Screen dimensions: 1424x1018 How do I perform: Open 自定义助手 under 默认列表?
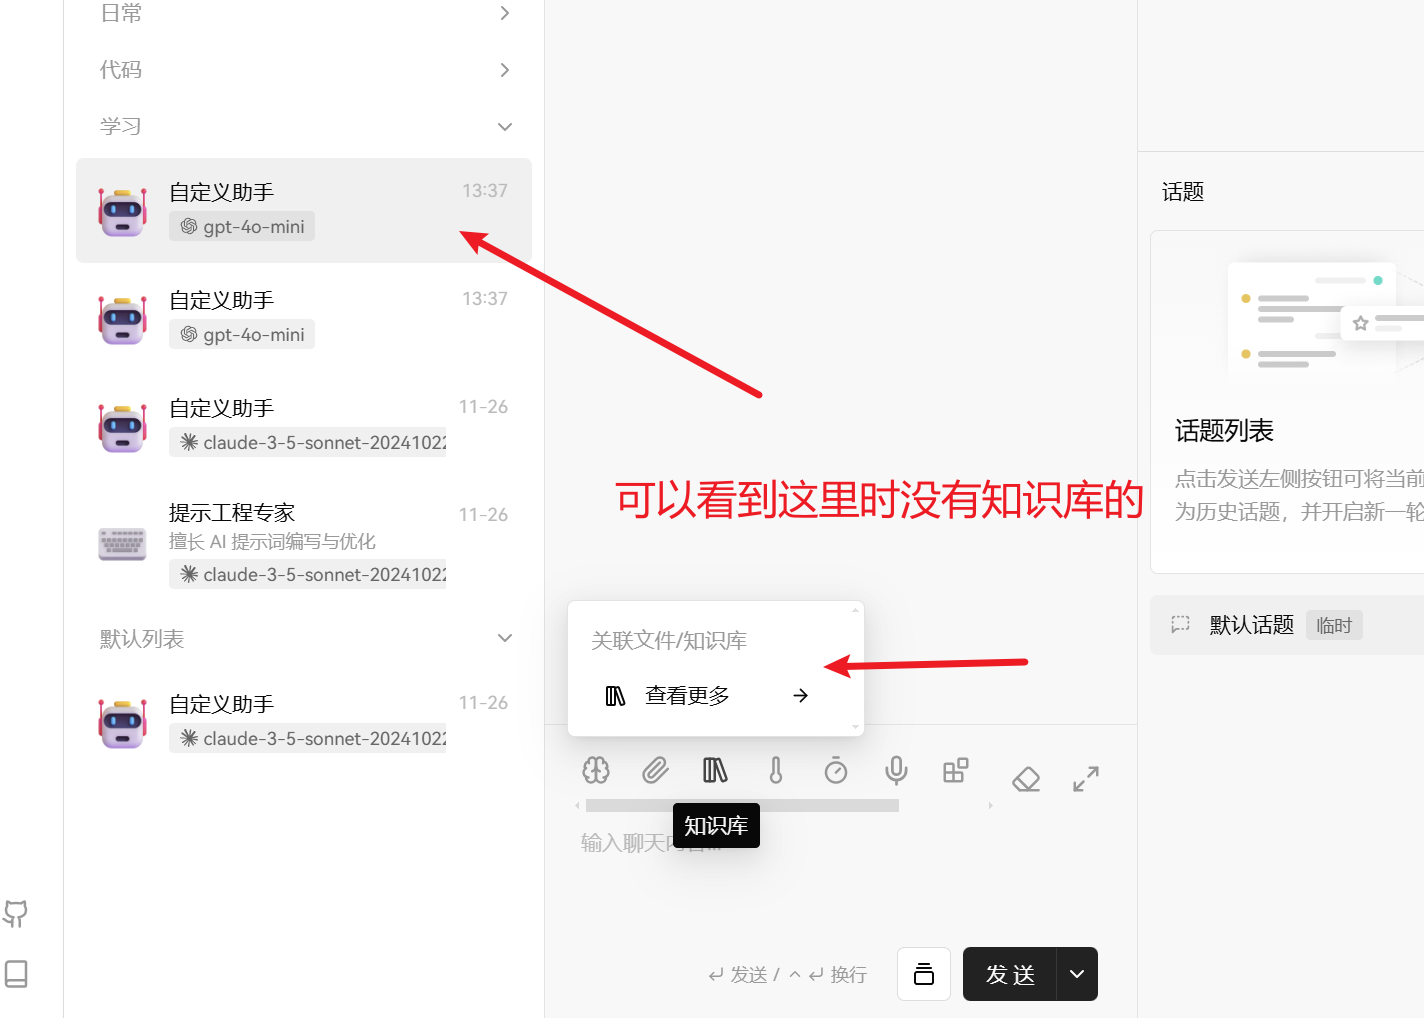point(304,723)
